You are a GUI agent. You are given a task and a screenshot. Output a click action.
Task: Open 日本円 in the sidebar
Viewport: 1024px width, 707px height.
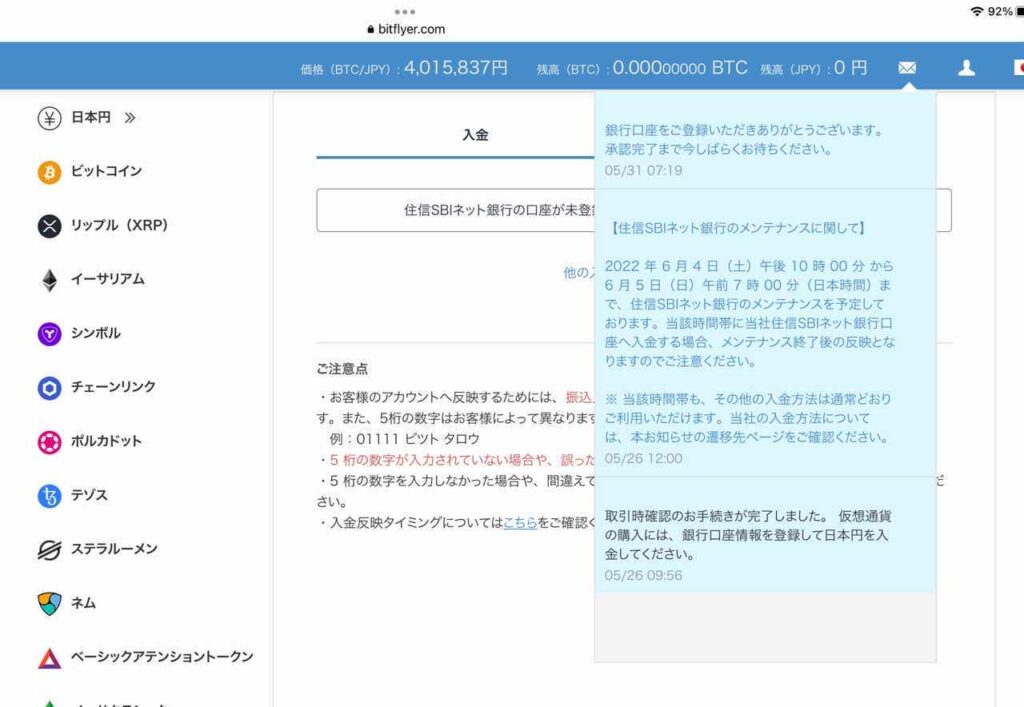90,118
